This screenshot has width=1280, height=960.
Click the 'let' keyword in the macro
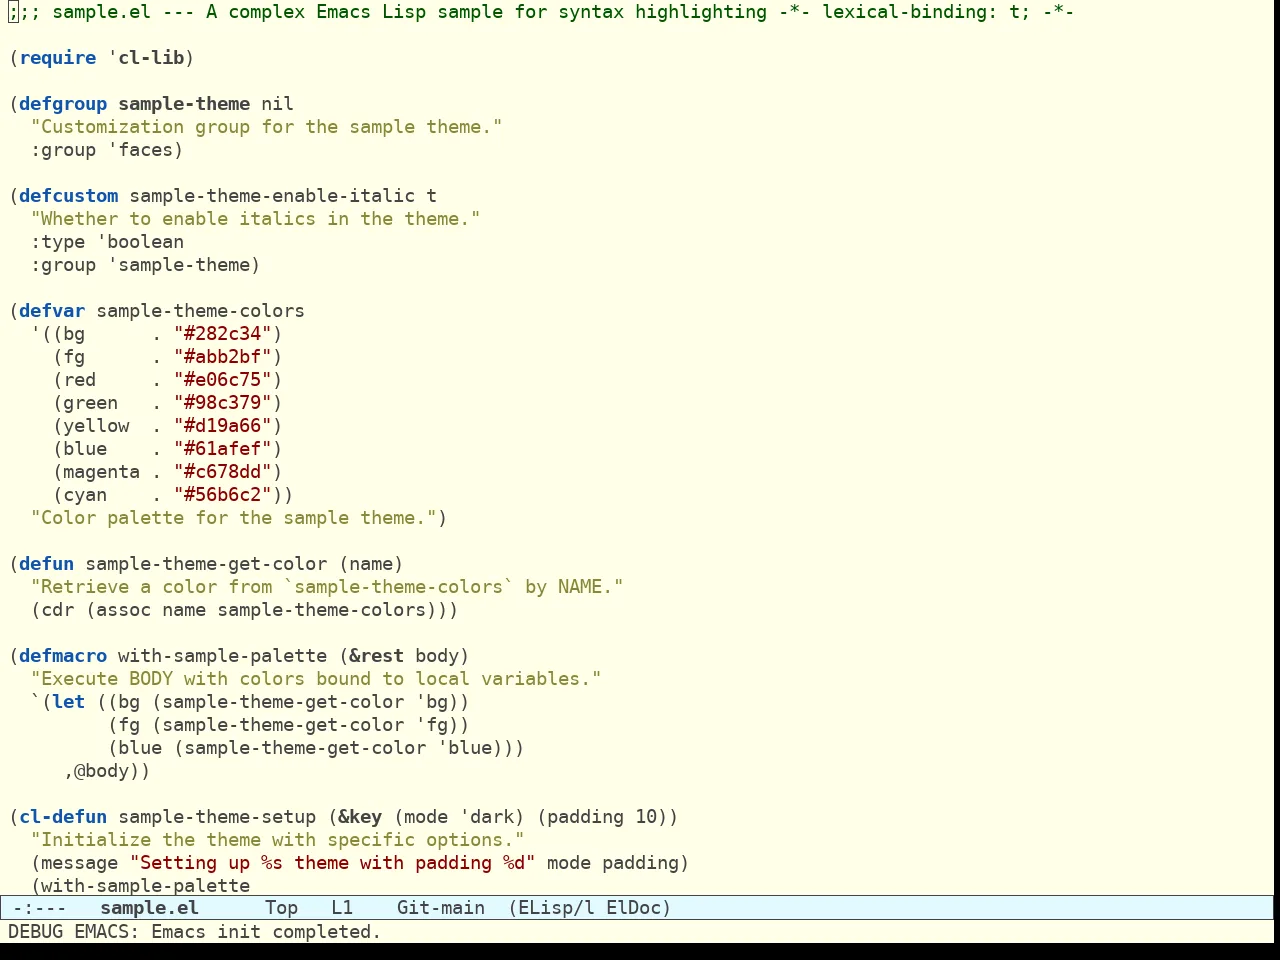point(69,702)
